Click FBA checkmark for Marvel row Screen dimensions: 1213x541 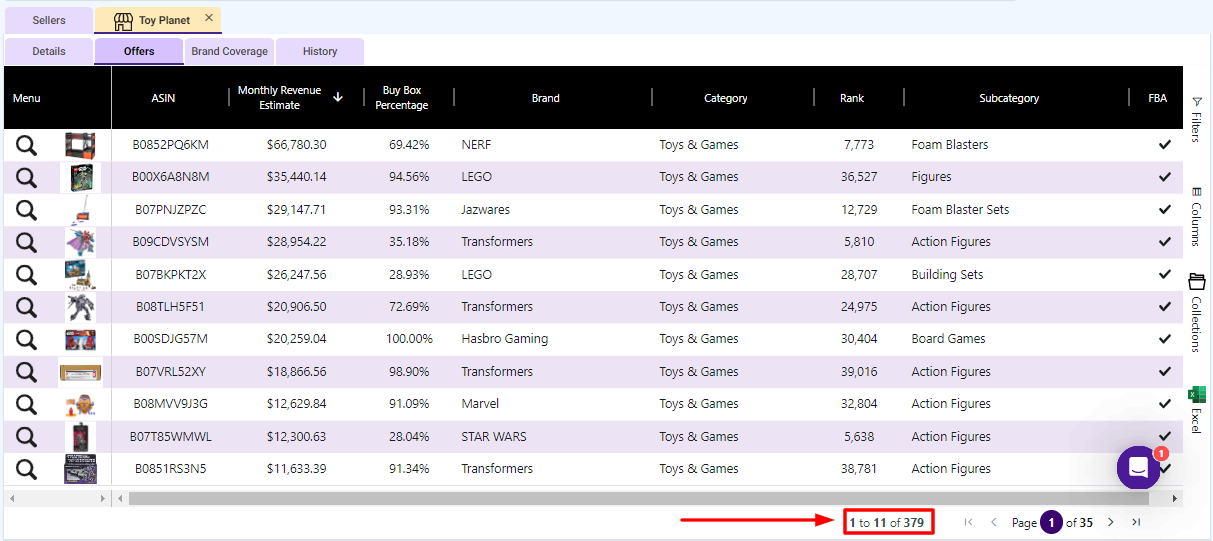coord(1165,404)
